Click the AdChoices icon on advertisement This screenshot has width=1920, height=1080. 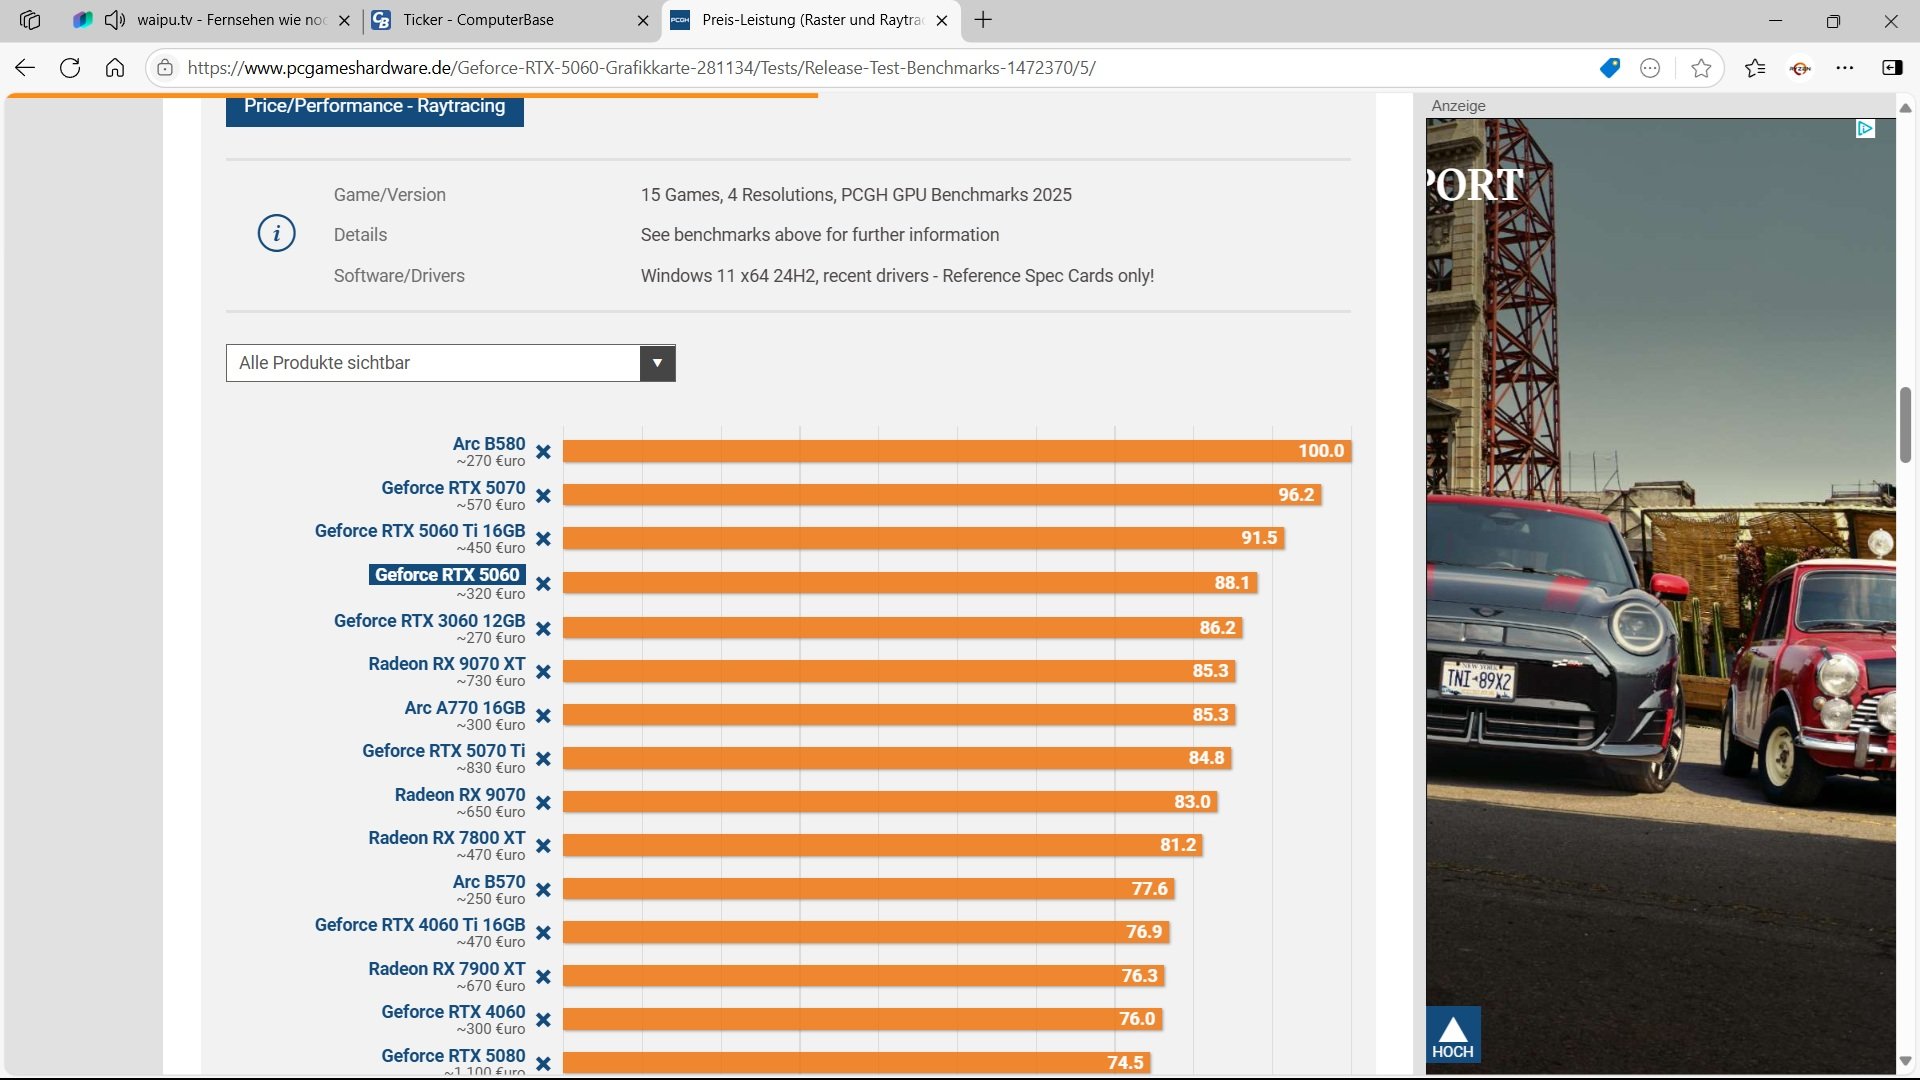click(x=1865, y=129)
